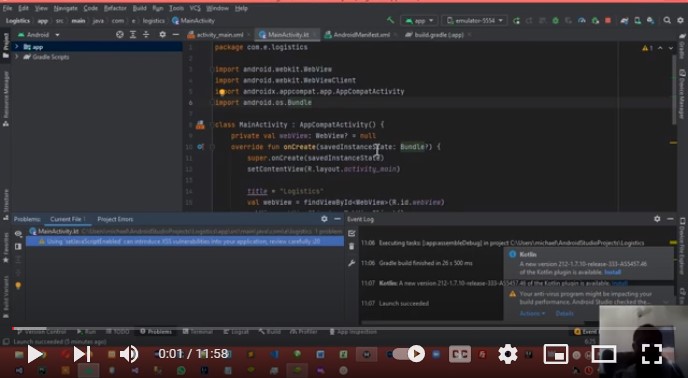Click the green Run app icon

(x=516, y=21)
